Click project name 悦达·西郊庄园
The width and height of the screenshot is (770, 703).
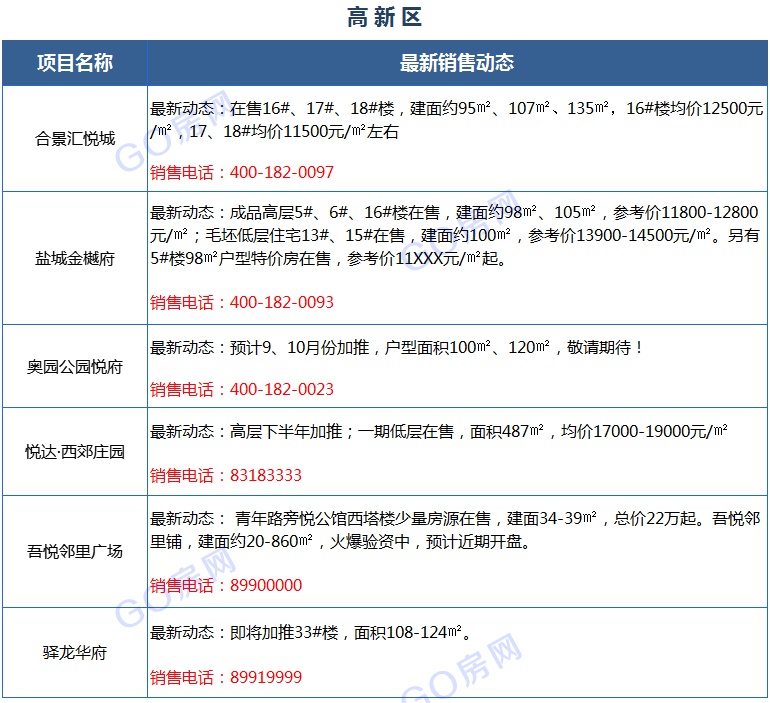pos(75,452)
